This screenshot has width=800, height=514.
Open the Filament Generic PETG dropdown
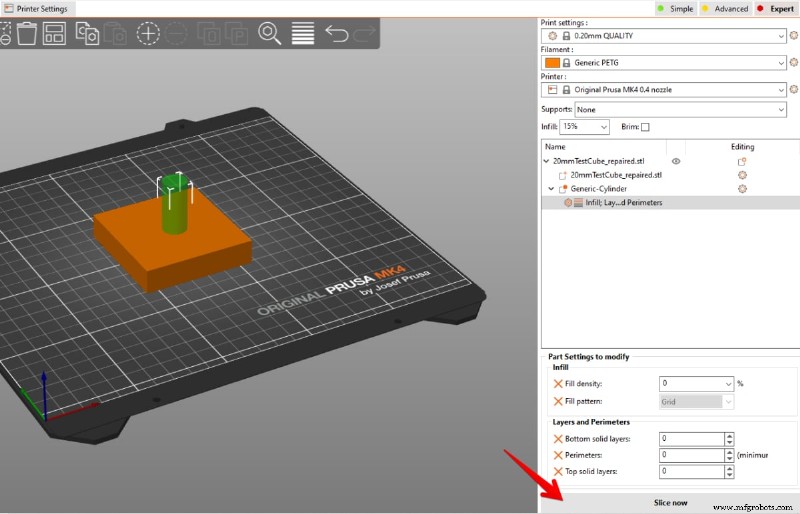663,63
